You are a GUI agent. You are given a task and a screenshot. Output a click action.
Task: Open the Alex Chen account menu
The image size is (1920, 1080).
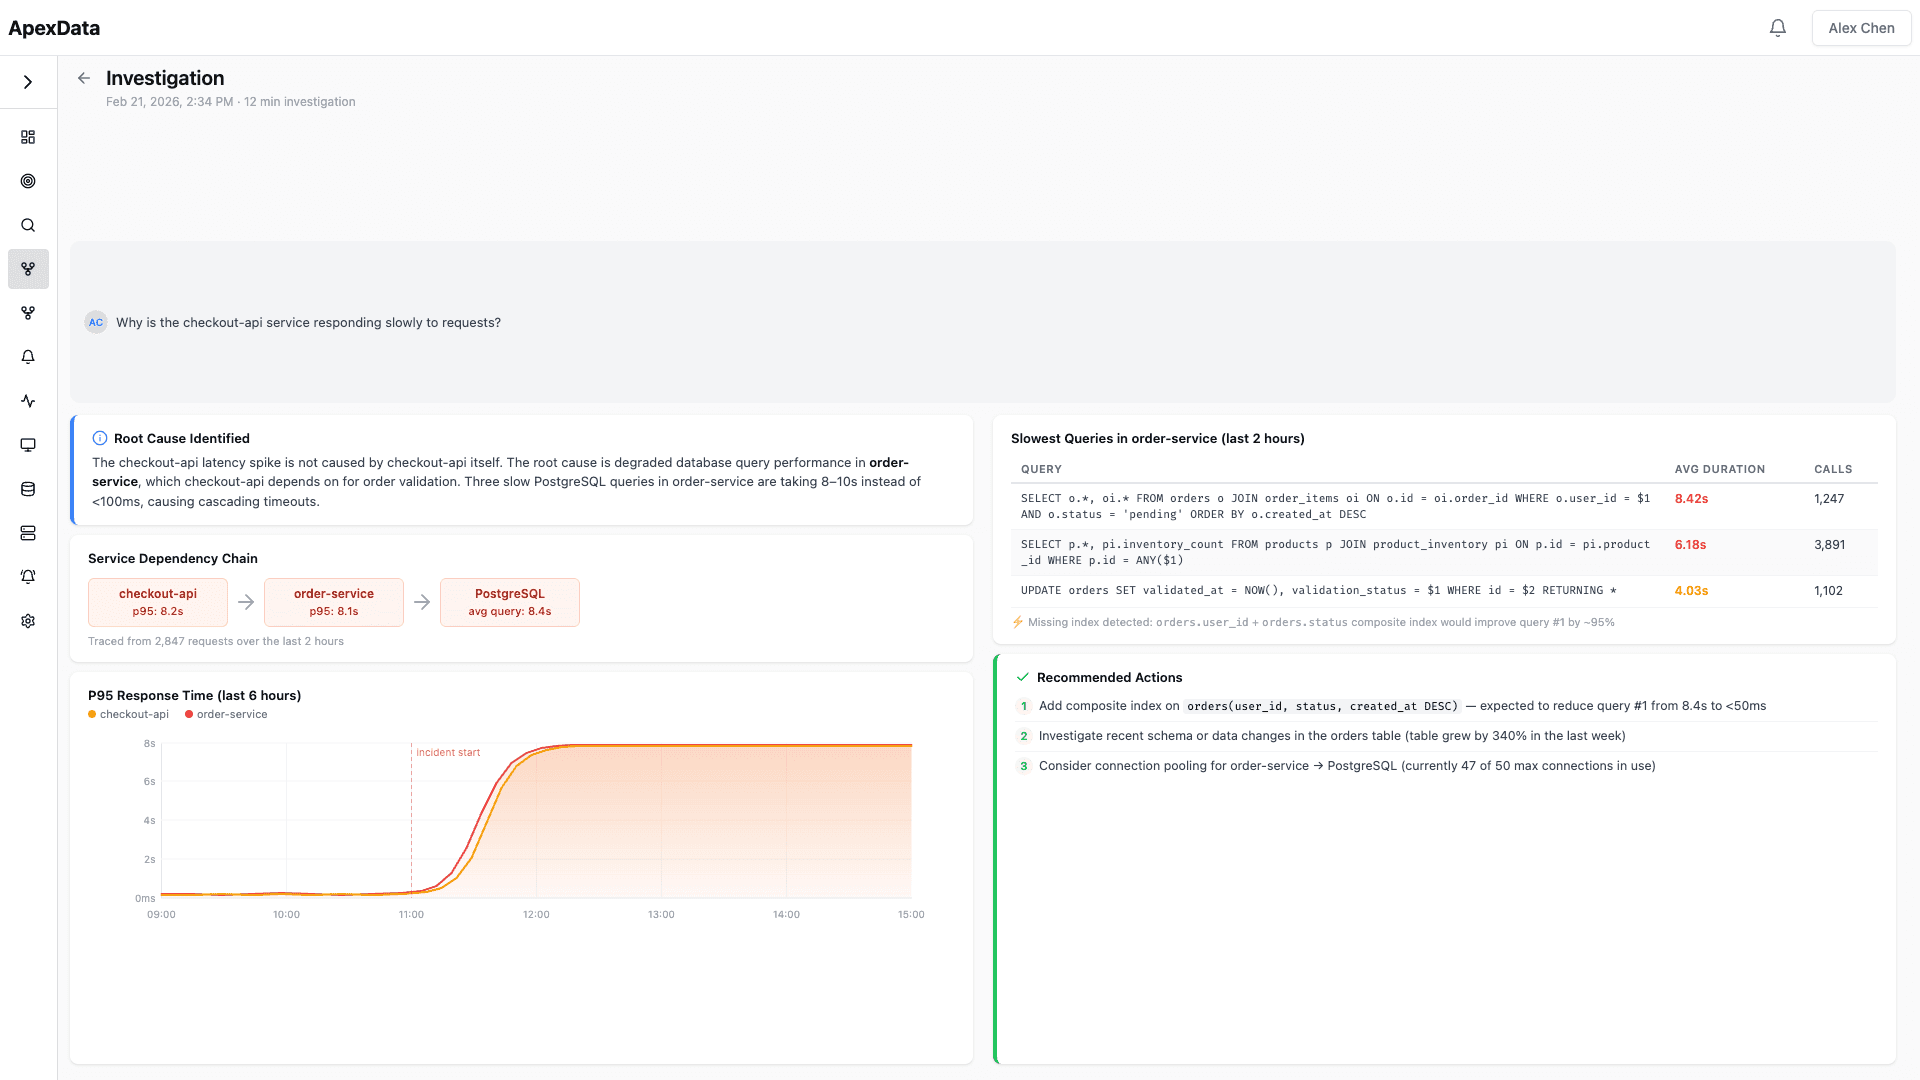pos(1860,27)
